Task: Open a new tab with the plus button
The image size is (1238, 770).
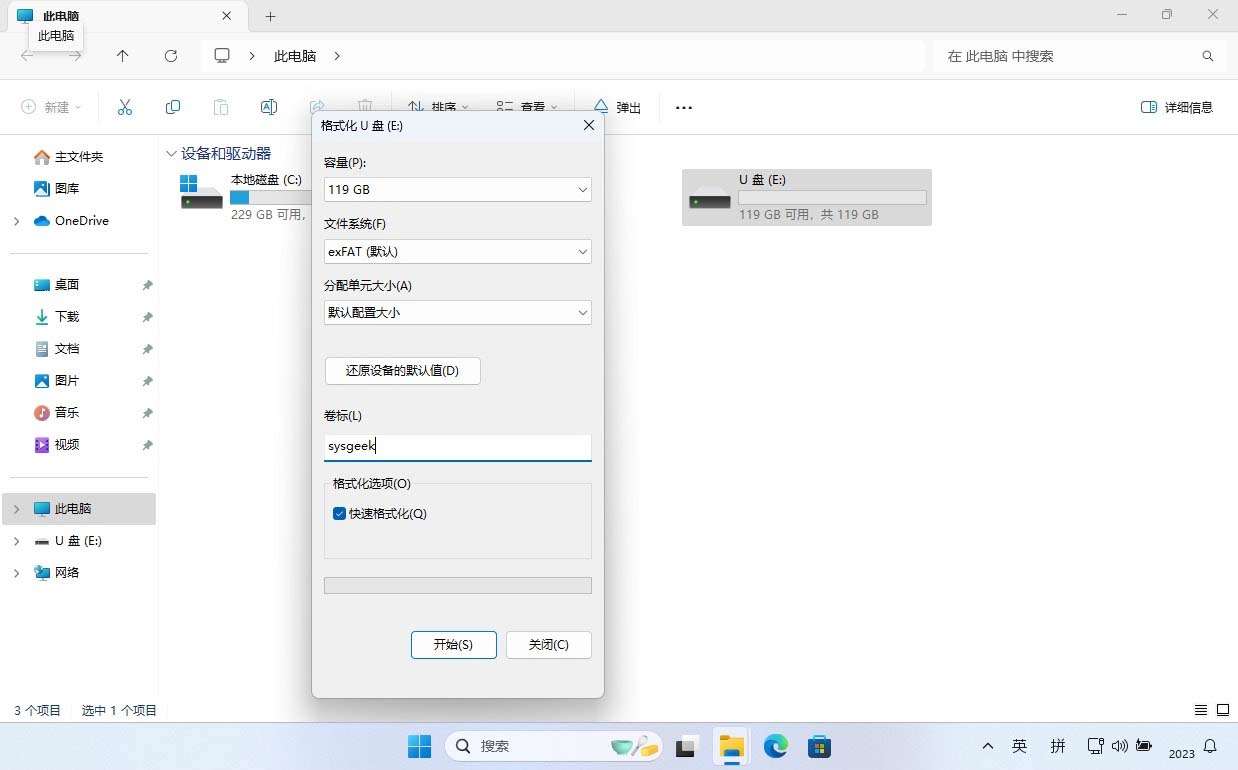Action: click(x=269, y=16)
